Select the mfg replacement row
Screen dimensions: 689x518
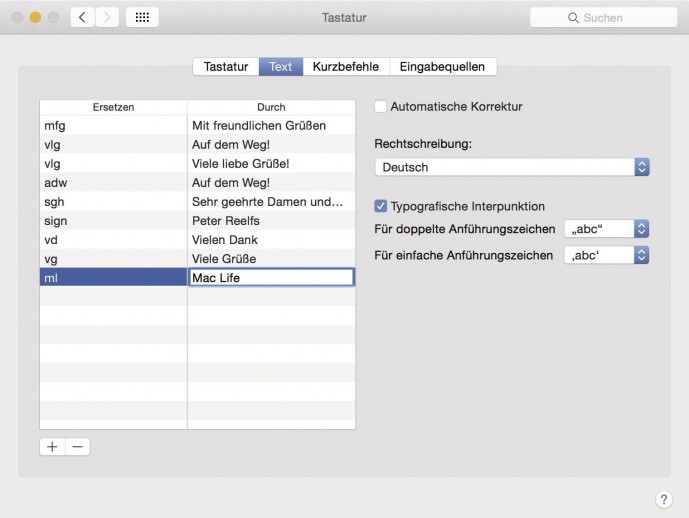(113, 126)
